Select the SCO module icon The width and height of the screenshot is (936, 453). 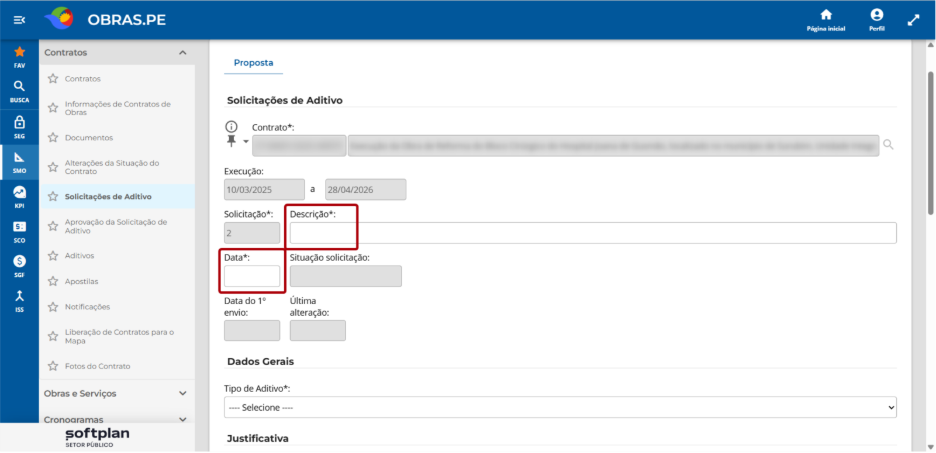tap(19, 232)
